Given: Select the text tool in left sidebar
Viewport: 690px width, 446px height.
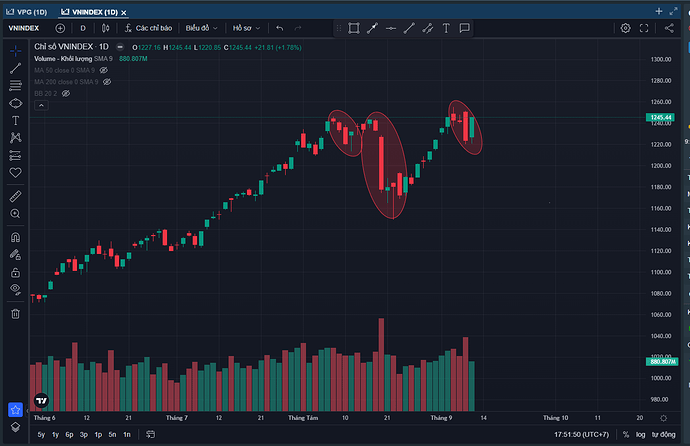Looking at the screenshot, I should [16, 120].
